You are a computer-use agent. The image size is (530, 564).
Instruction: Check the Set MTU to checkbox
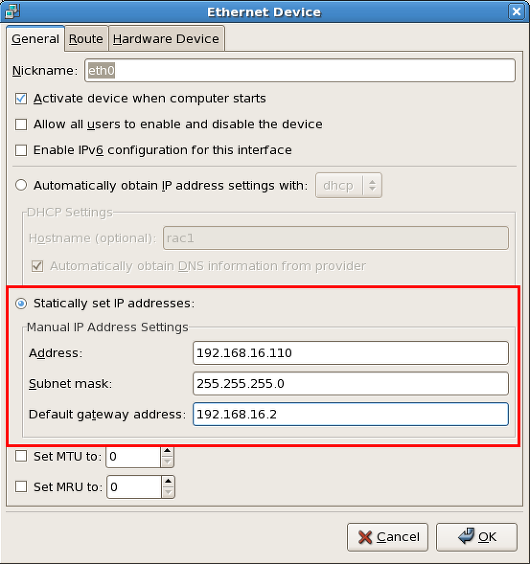click(21, 456)
